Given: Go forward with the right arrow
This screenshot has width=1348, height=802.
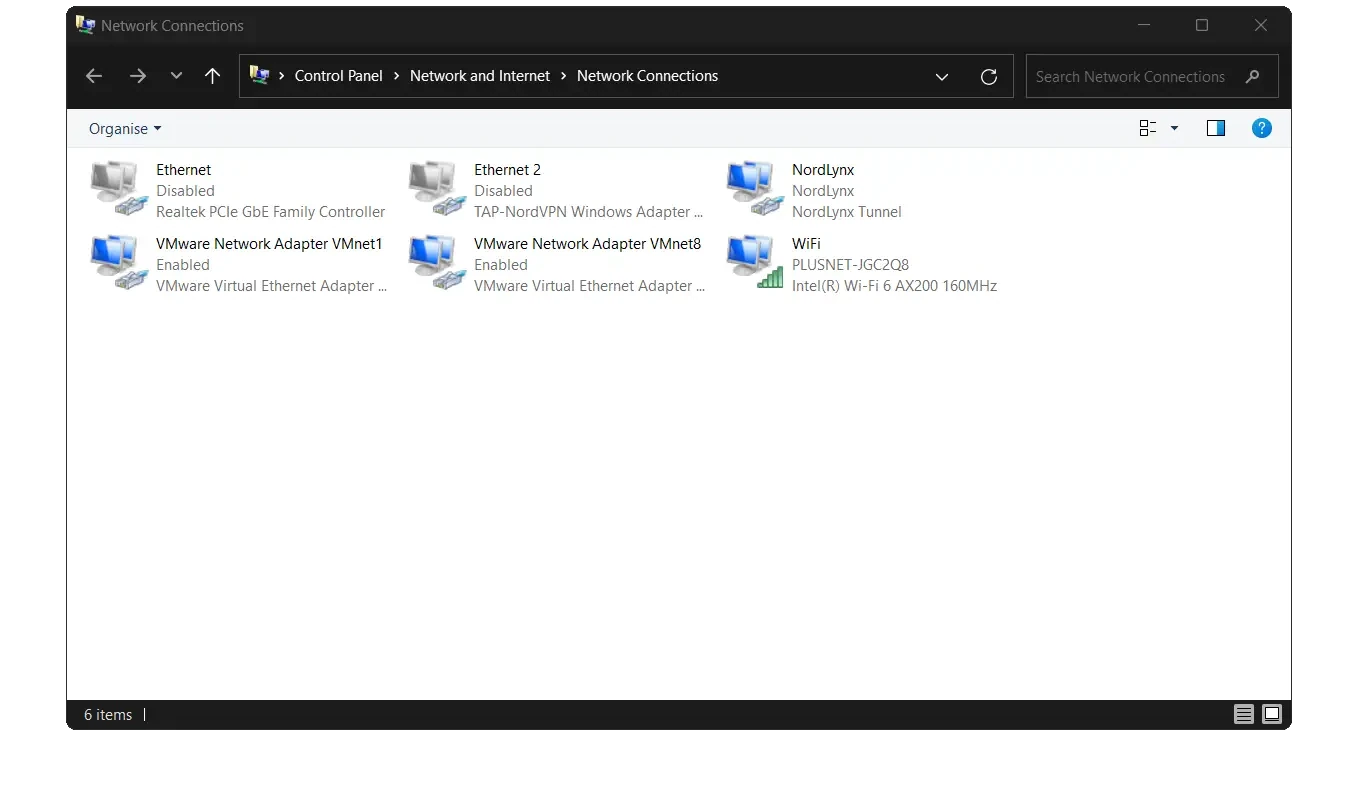Looking at the screenshot, I should (x=138, y=76).
